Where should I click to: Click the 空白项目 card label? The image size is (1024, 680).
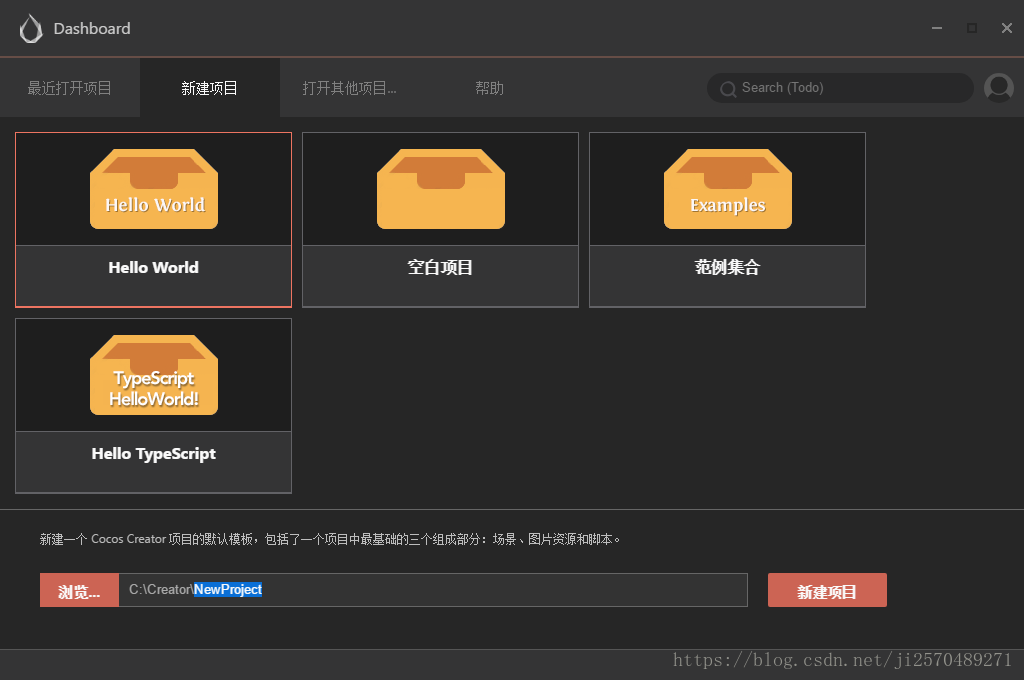[x=440, y=267]
